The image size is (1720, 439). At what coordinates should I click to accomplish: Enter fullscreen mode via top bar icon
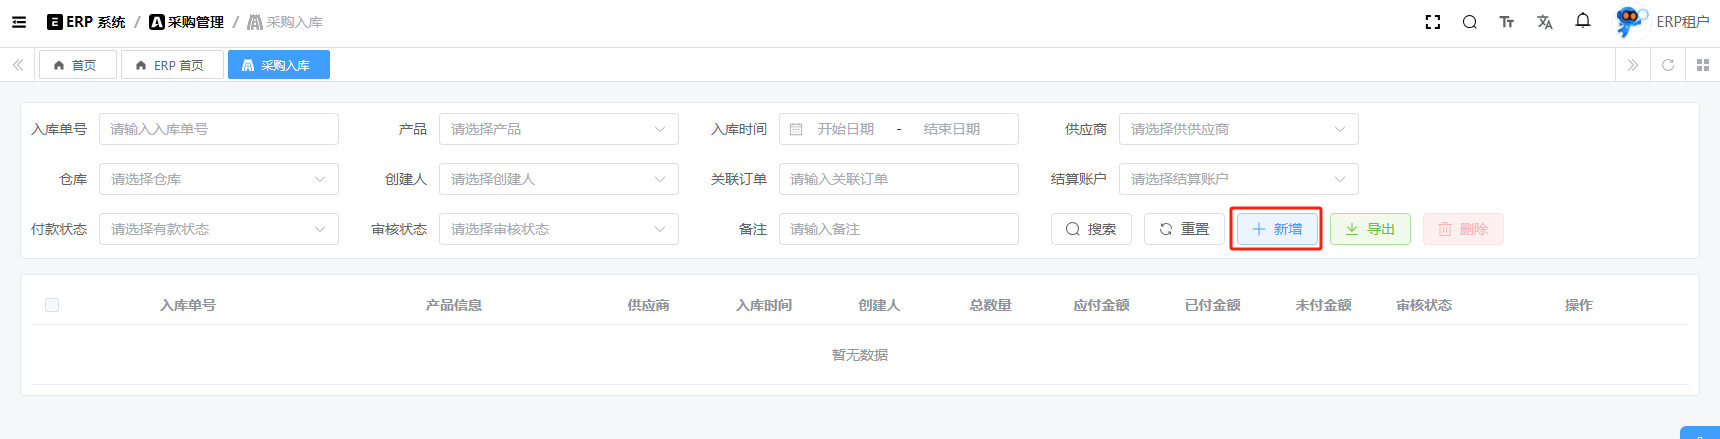click(1432, 22)
